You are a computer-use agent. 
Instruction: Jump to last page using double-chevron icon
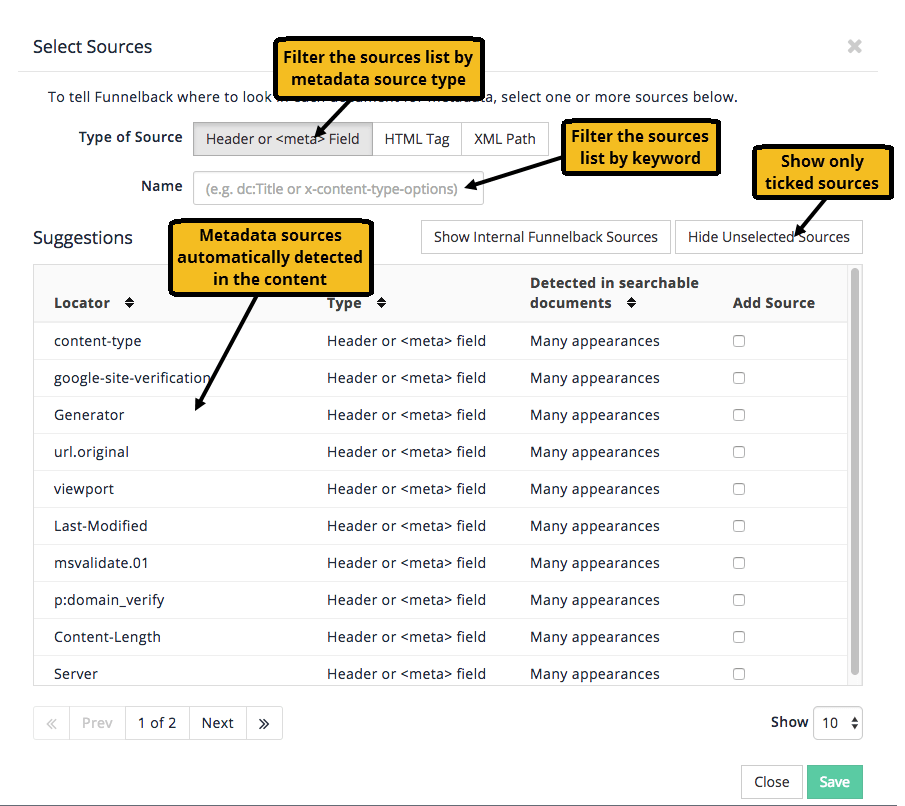(263, 722)
